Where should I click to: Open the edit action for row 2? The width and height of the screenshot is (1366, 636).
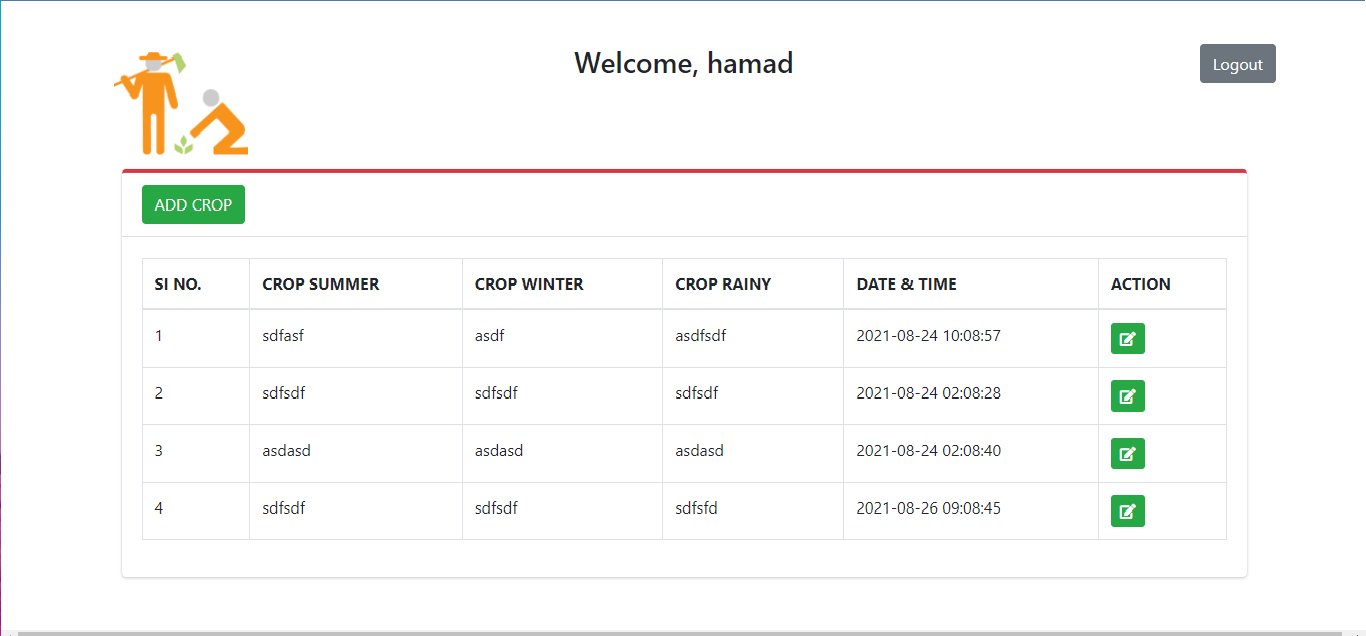point(1127,396)
